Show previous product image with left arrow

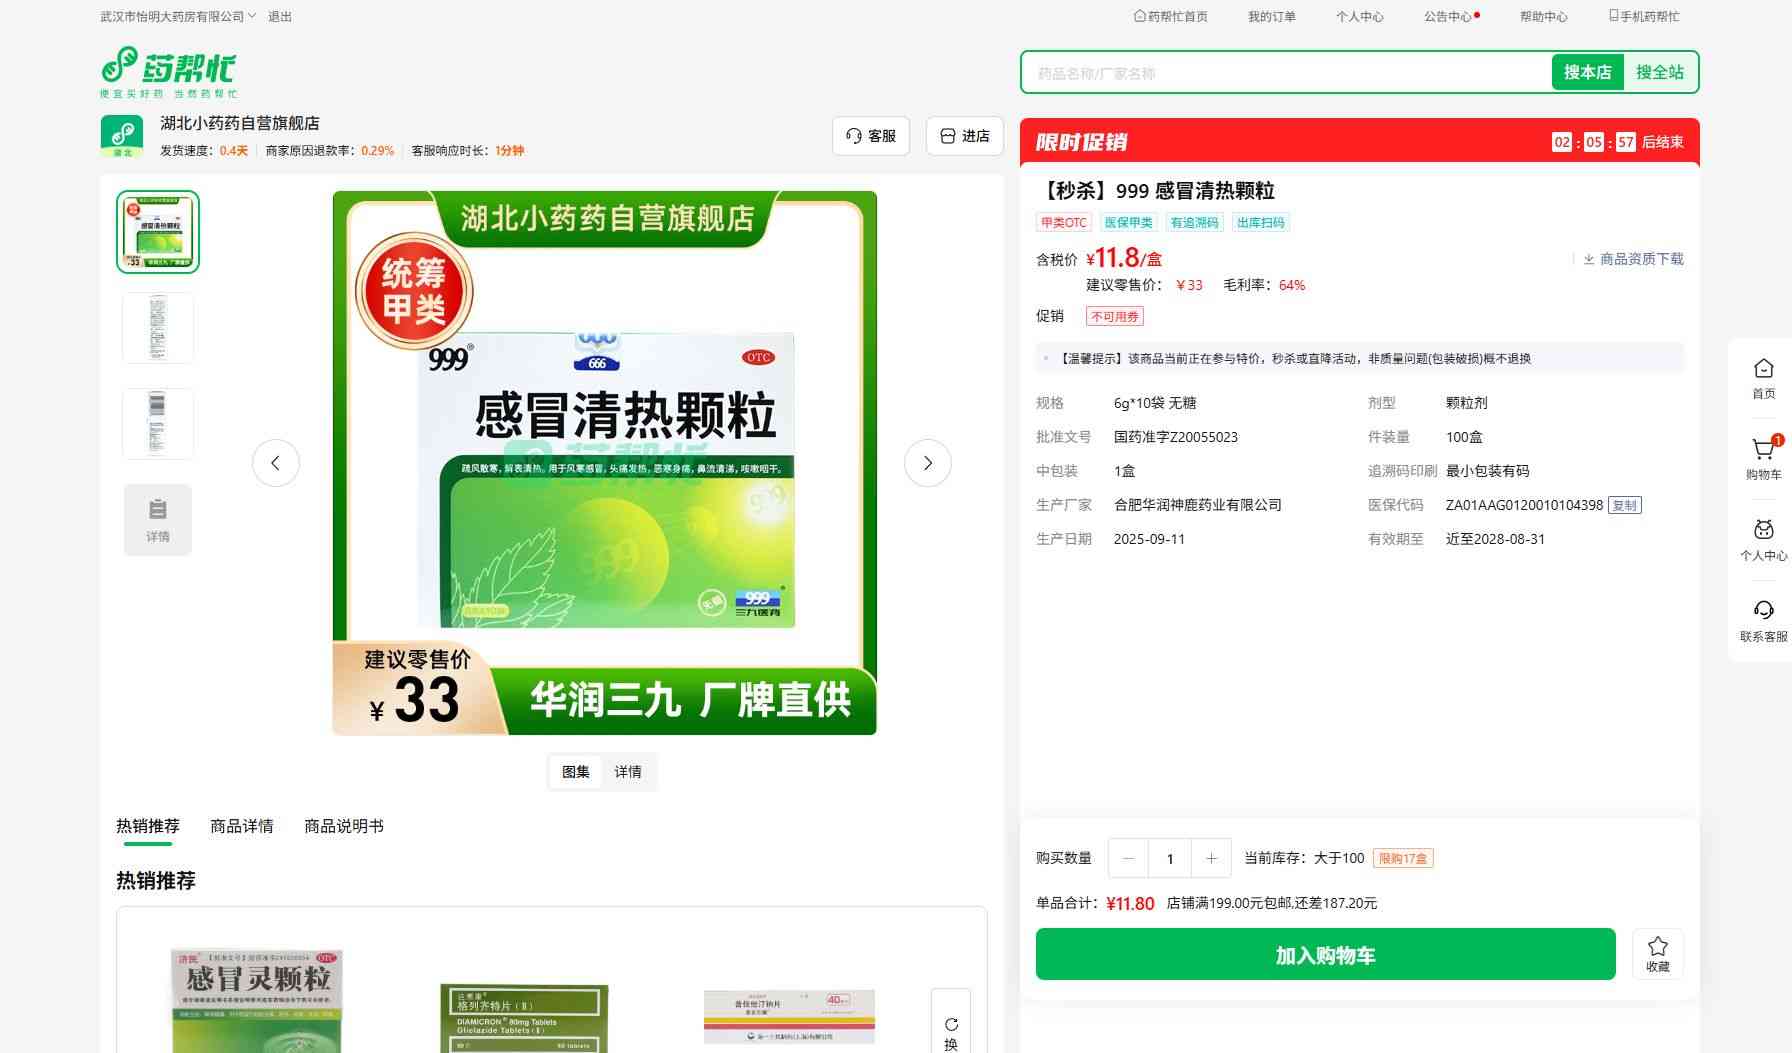coord(276,463)
